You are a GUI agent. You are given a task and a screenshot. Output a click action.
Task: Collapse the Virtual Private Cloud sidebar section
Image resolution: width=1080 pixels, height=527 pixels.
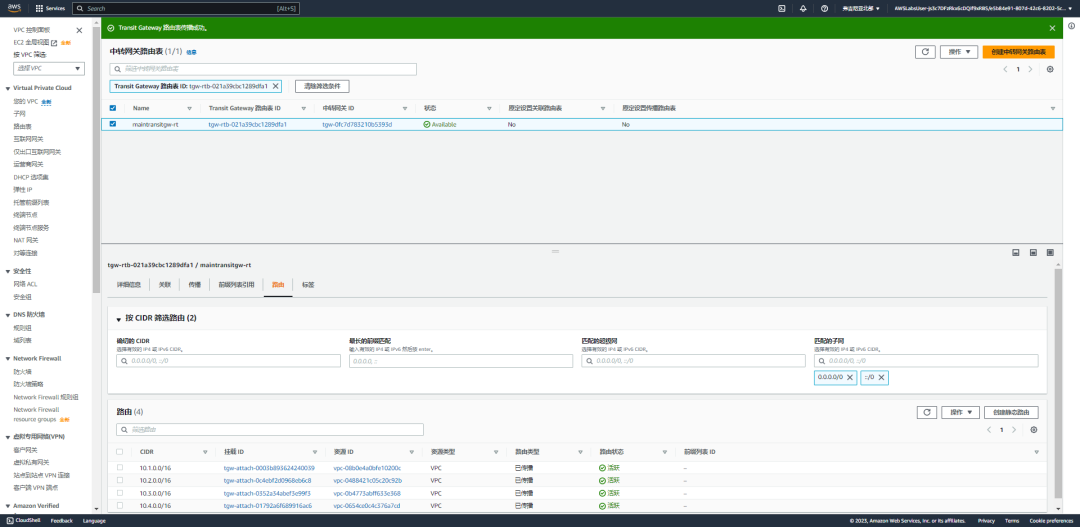[x=8, y=88]
